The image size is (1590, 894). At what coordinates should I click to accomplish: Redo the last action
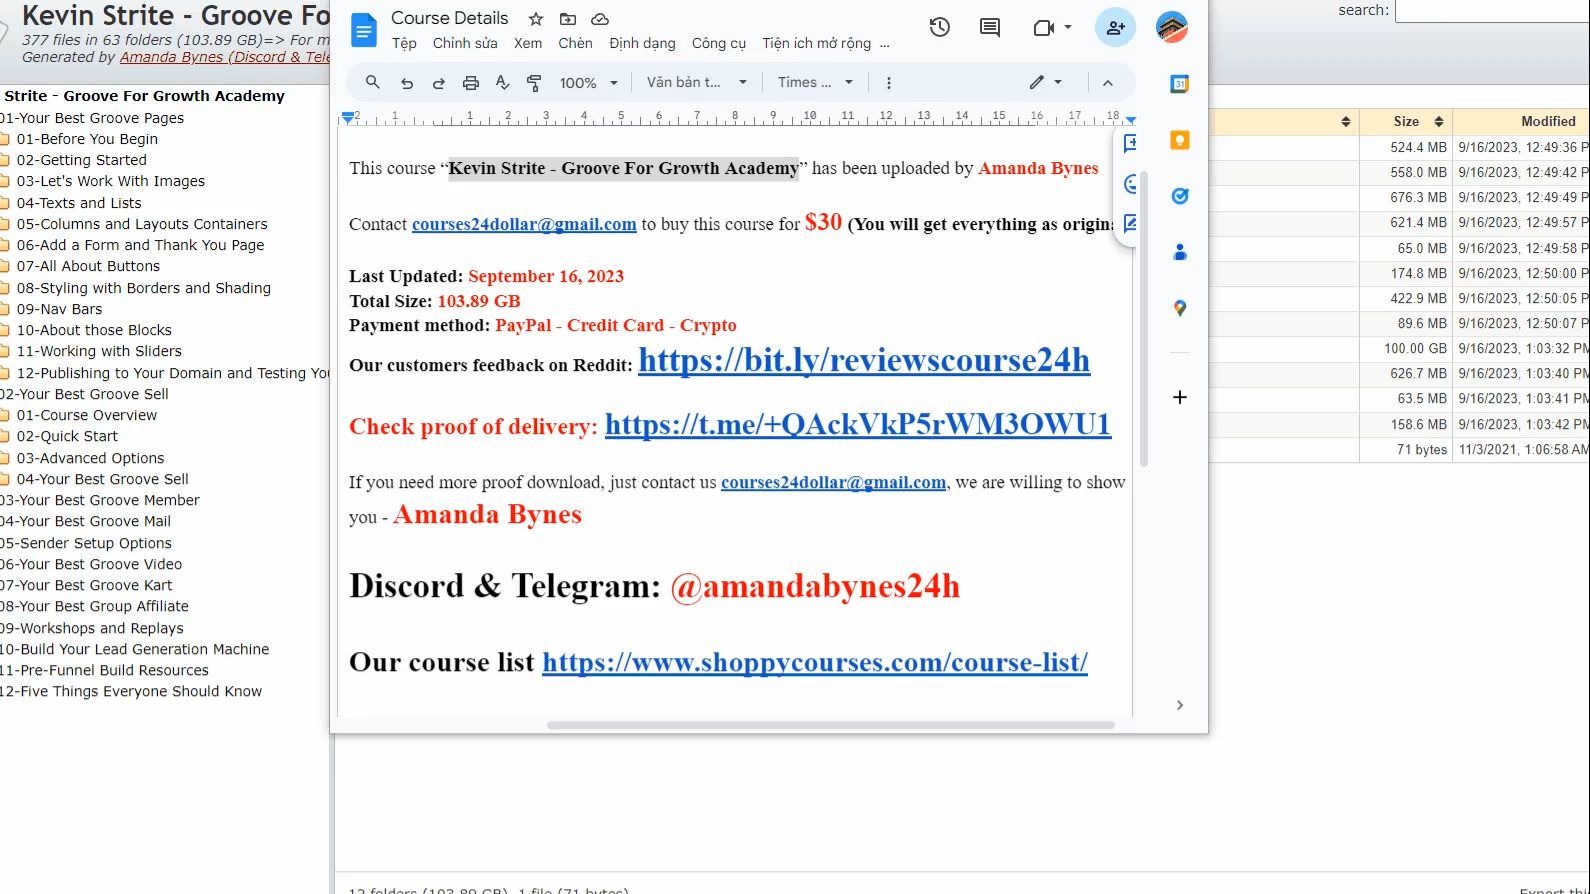pyautogui.click(x=438, y=83)
